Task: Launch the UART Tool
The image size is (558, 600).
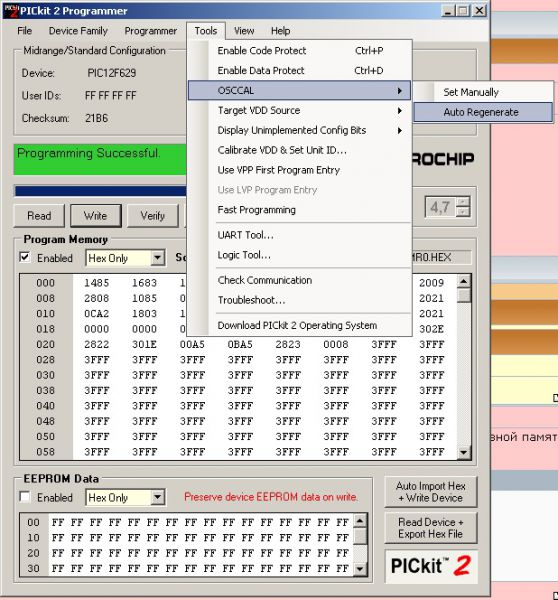Action: (x=300, y=235)
